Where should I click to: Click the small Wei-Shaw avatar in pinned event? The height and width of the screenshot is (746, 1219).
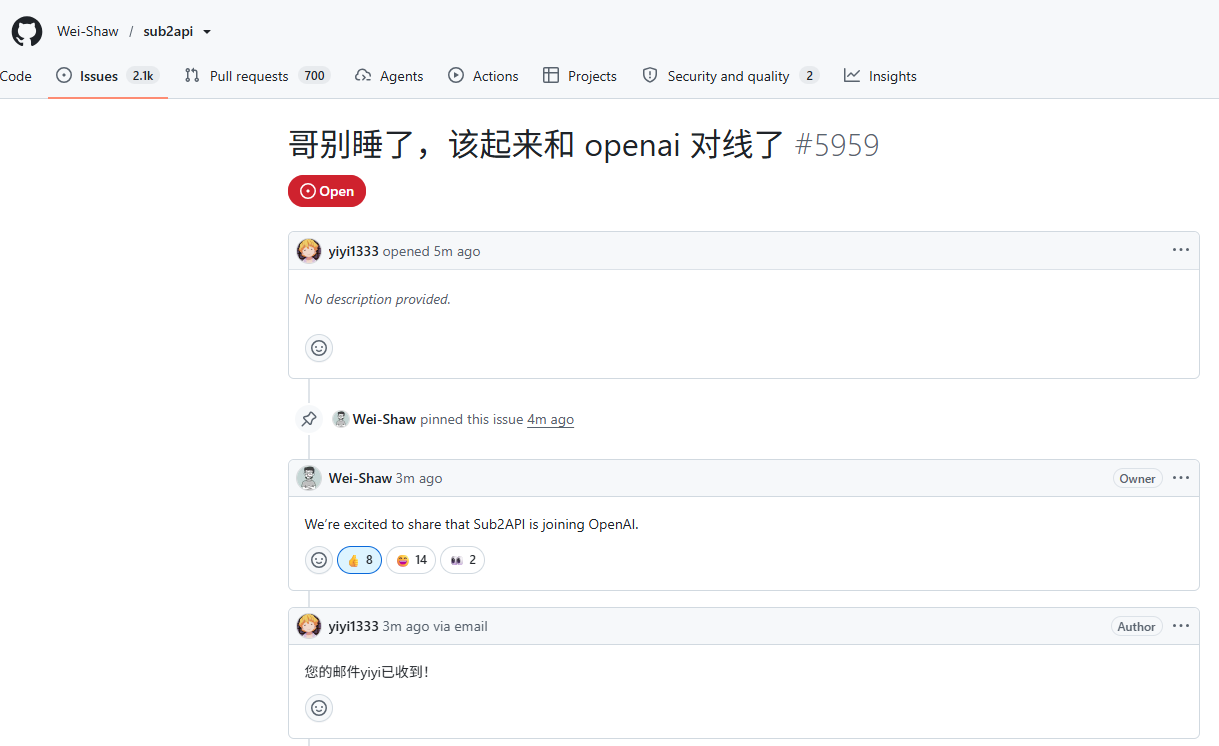click(x=340, y=419)
